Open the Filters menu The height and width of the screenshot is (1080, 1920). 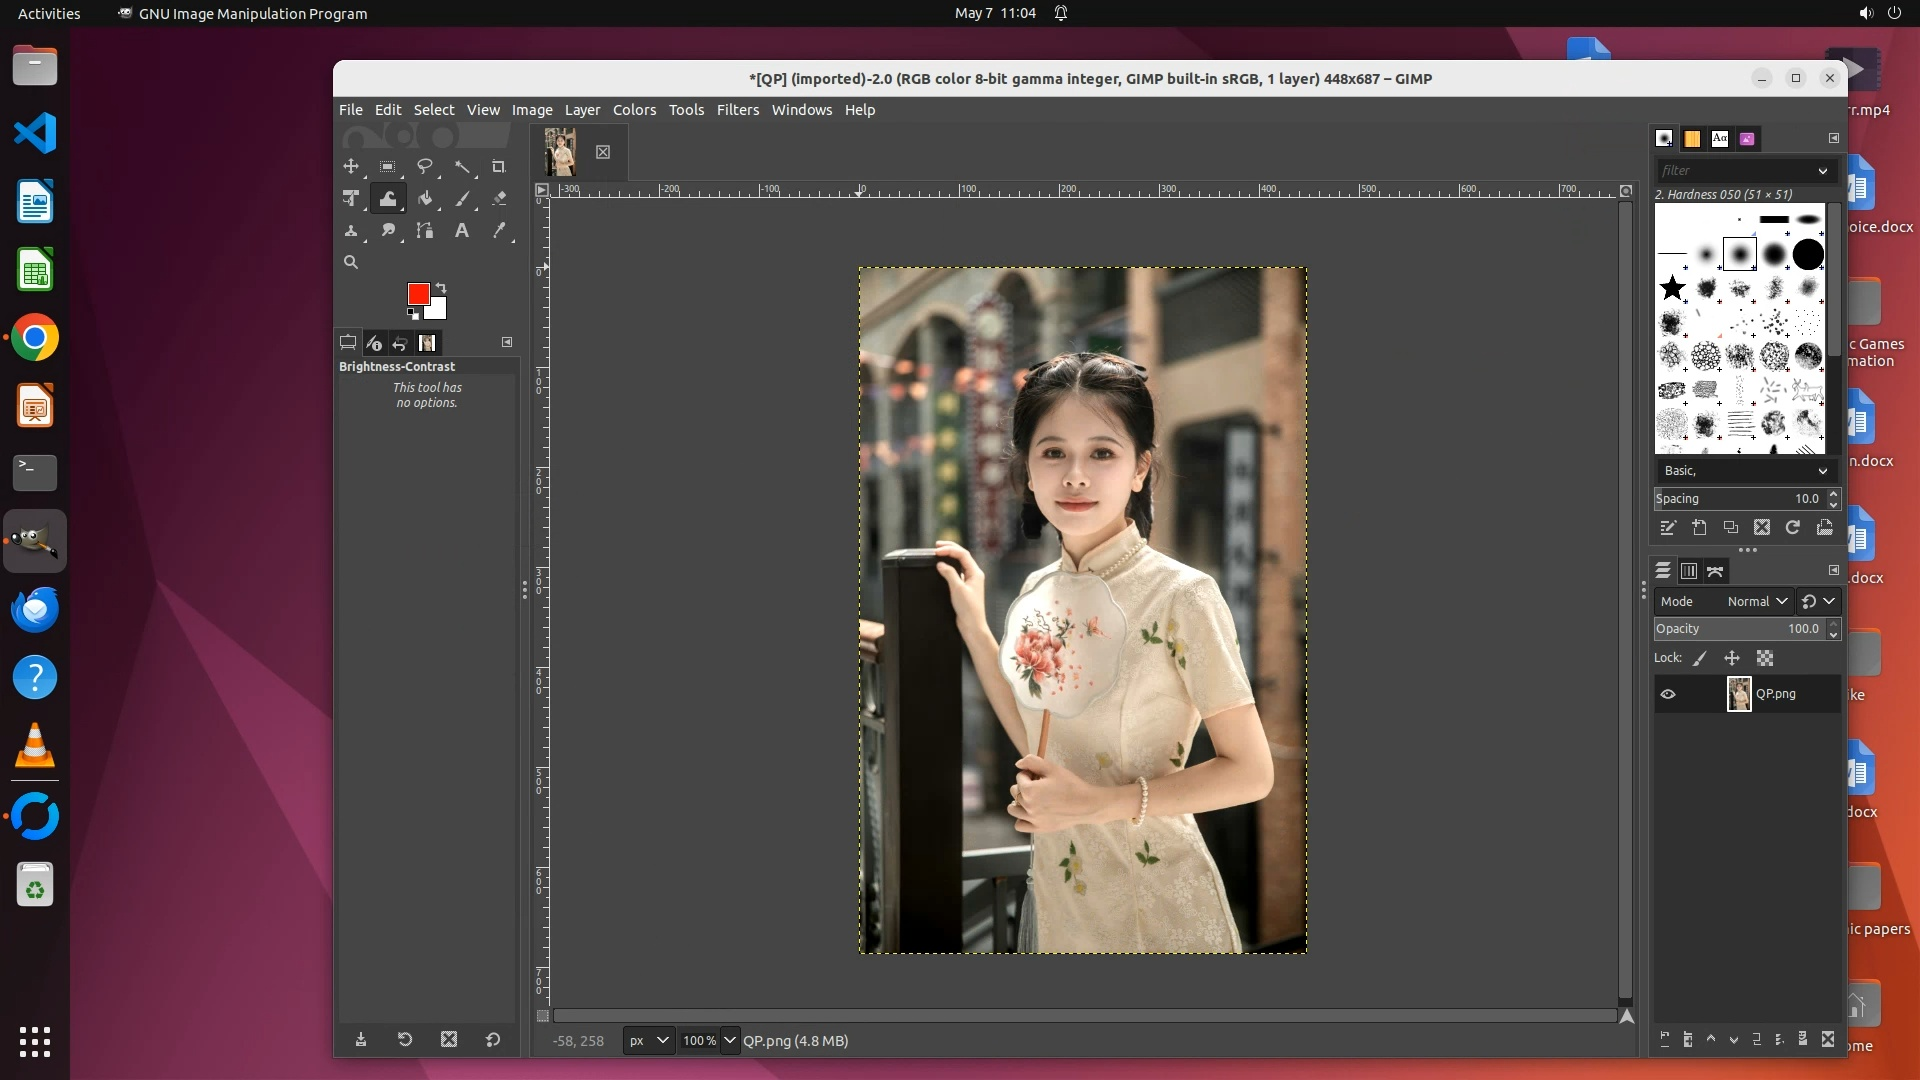[x=737, y=110]
